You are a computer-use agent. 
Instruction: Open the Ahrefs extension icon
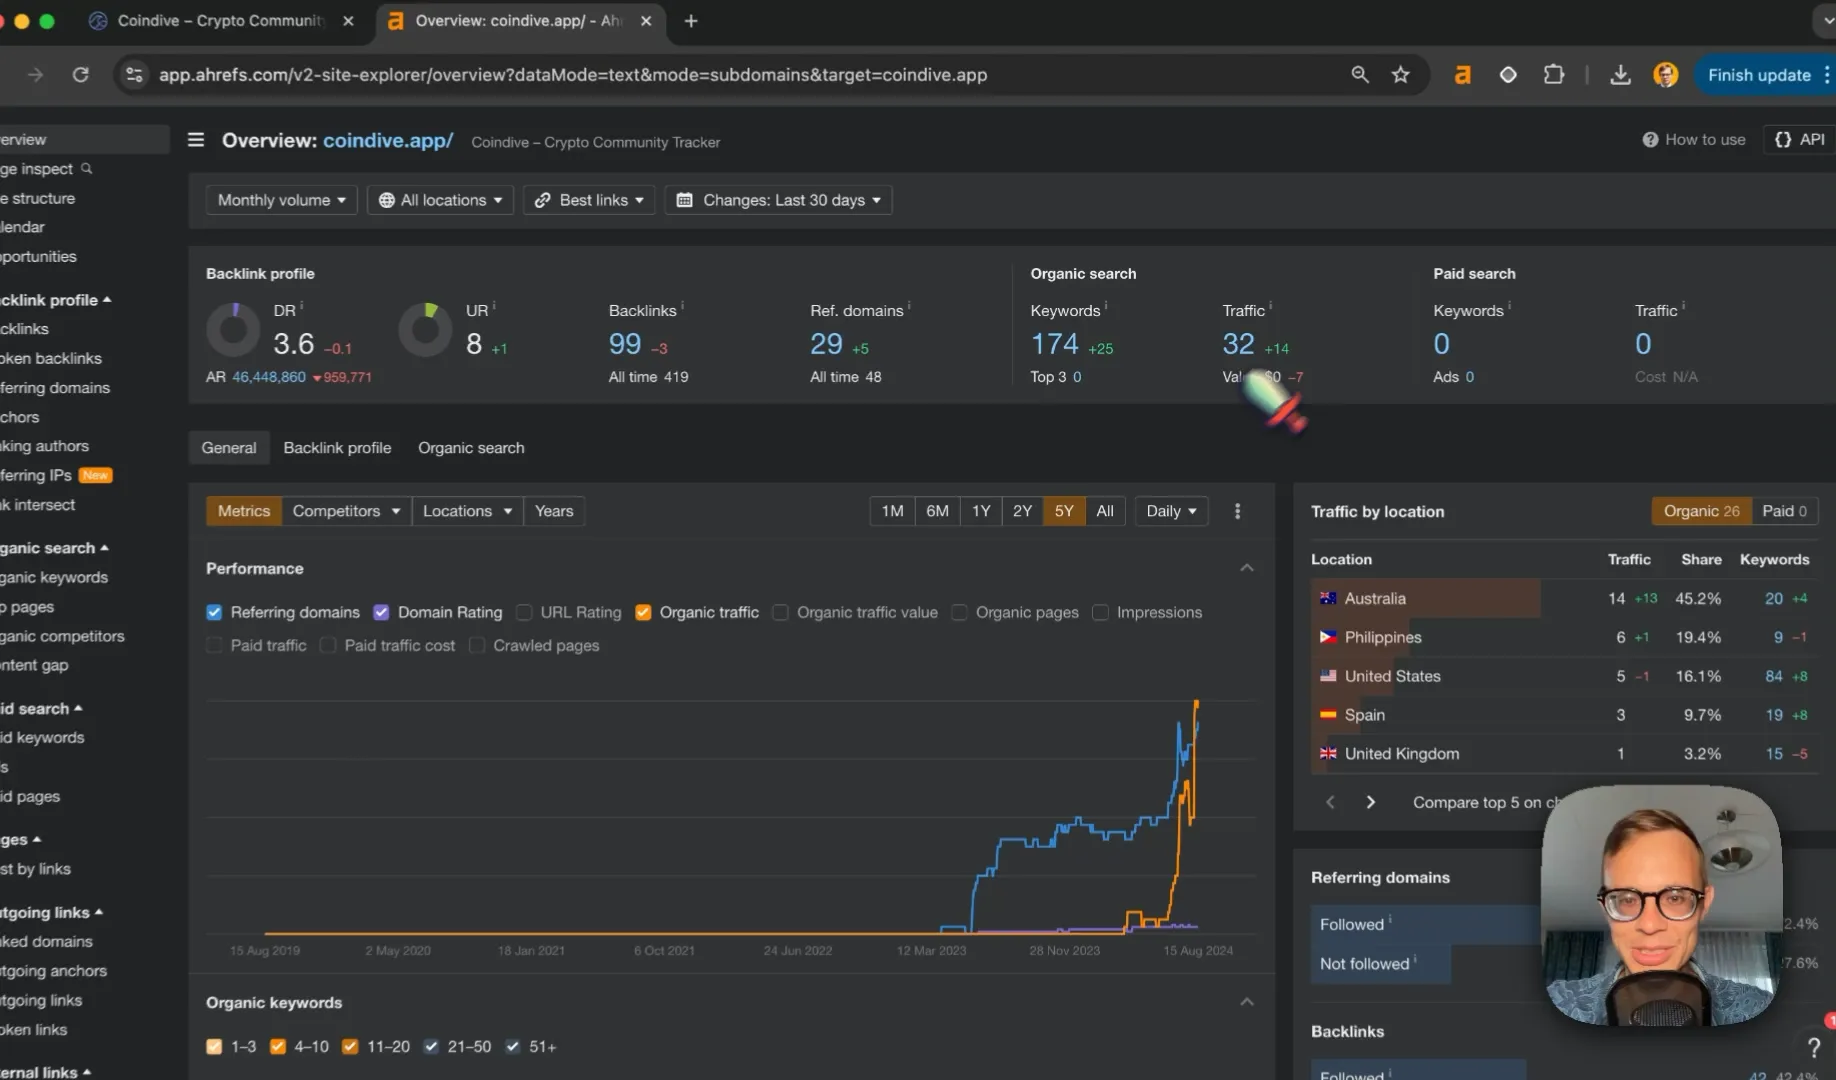pos(1462,75)
